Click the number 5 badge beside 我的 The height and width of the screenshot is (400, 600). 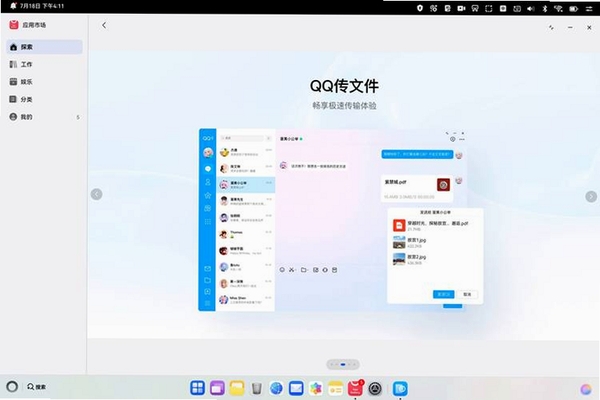pos(78,117)
